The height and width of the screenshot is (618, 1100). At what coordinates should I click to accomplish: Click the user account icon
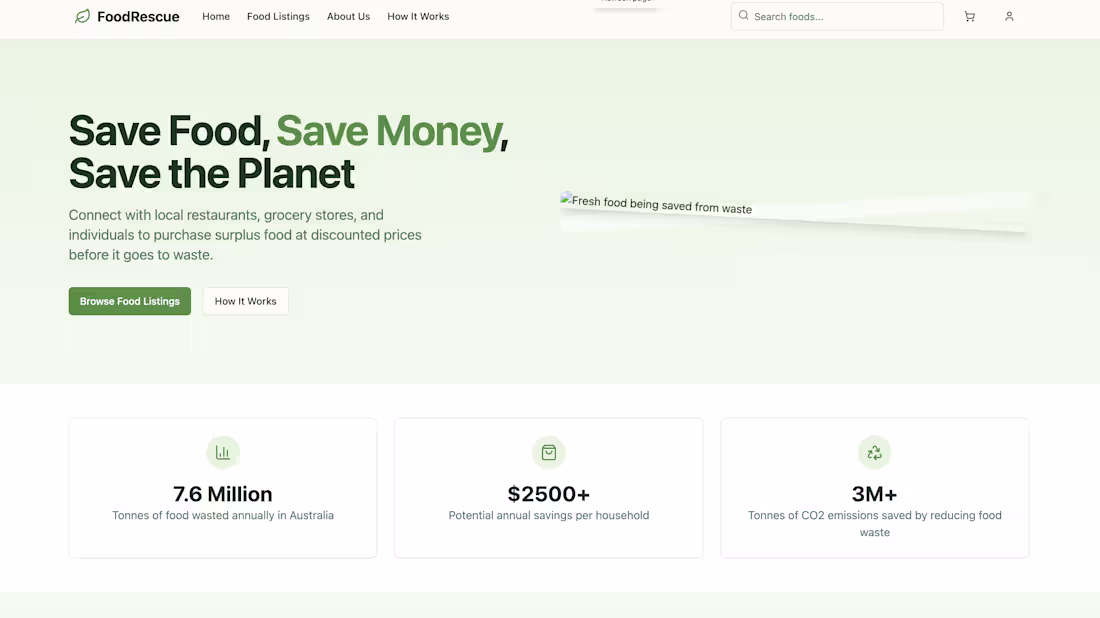click(1009, 16)
